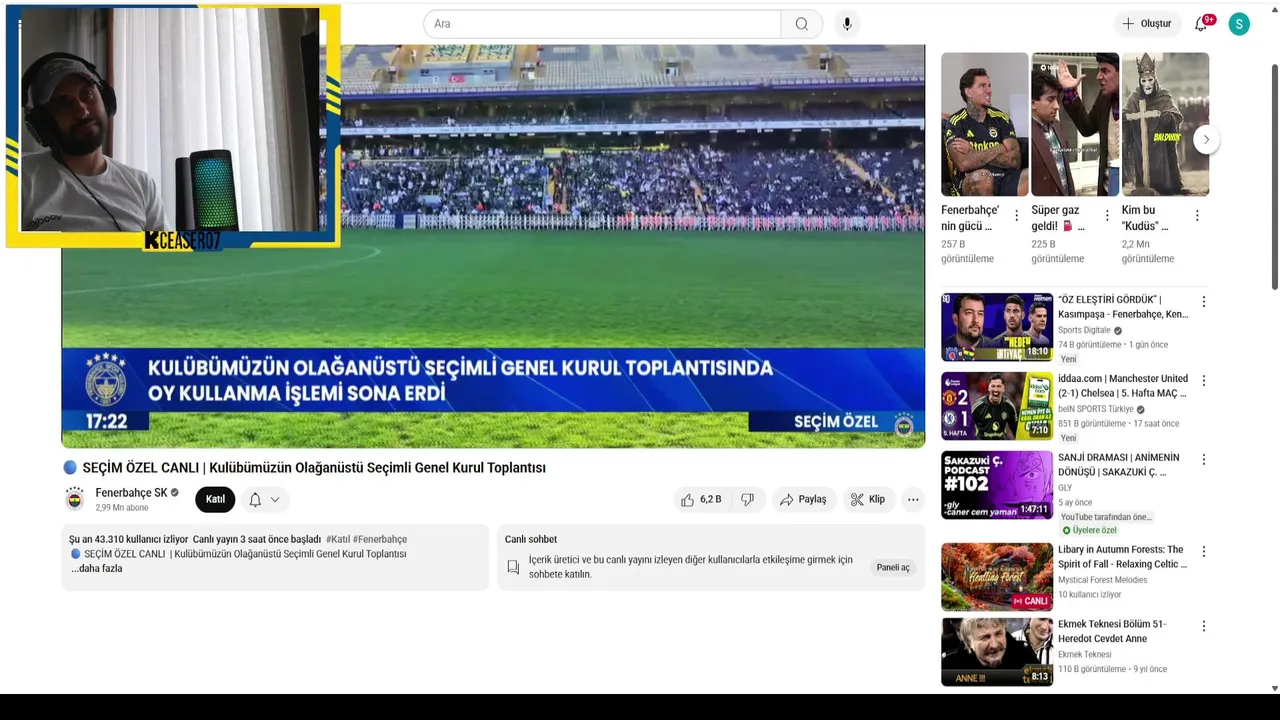Like the video with 6,2 B thumbs up
This screenshot has height=720, width=1280.
701,499
